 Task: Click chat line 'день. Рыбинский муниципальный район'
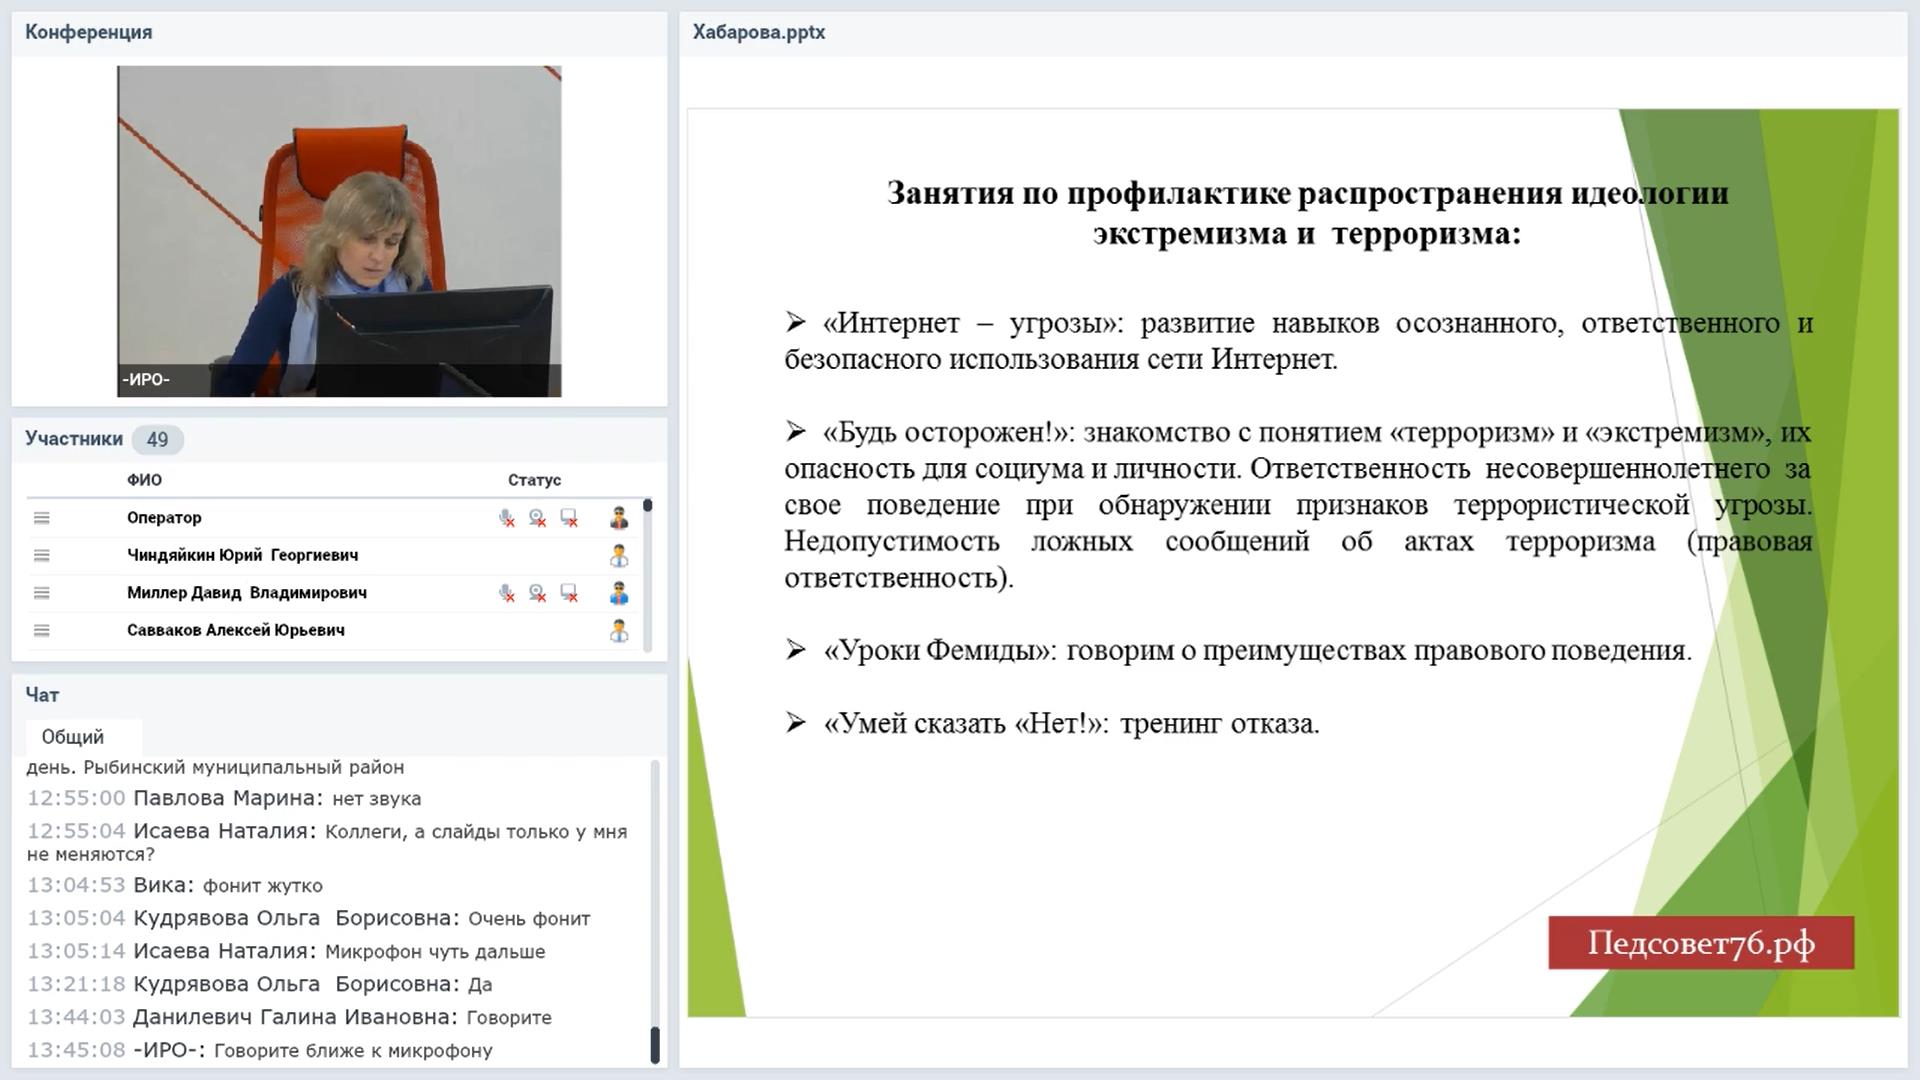215,768
